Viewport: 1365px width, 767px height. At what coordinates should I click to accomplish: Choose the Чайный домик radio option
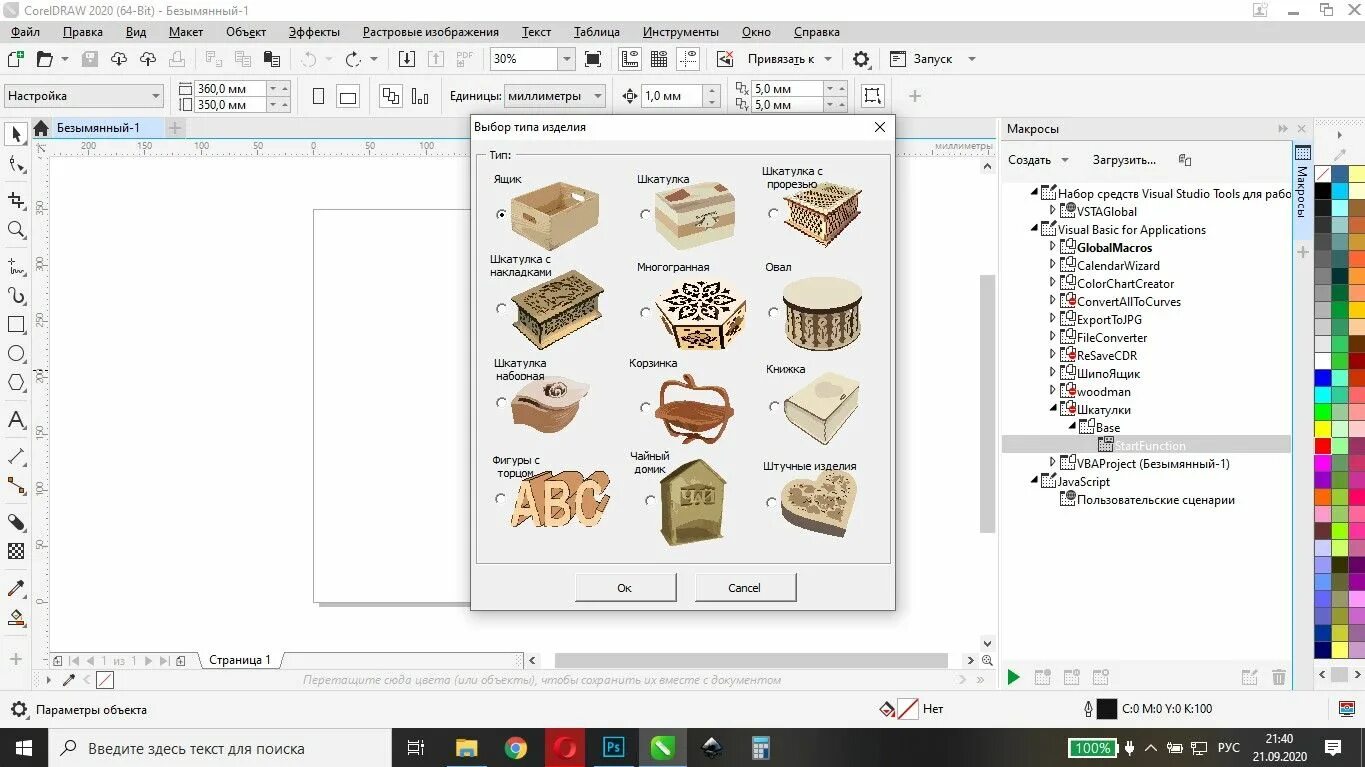pos(650,501)
